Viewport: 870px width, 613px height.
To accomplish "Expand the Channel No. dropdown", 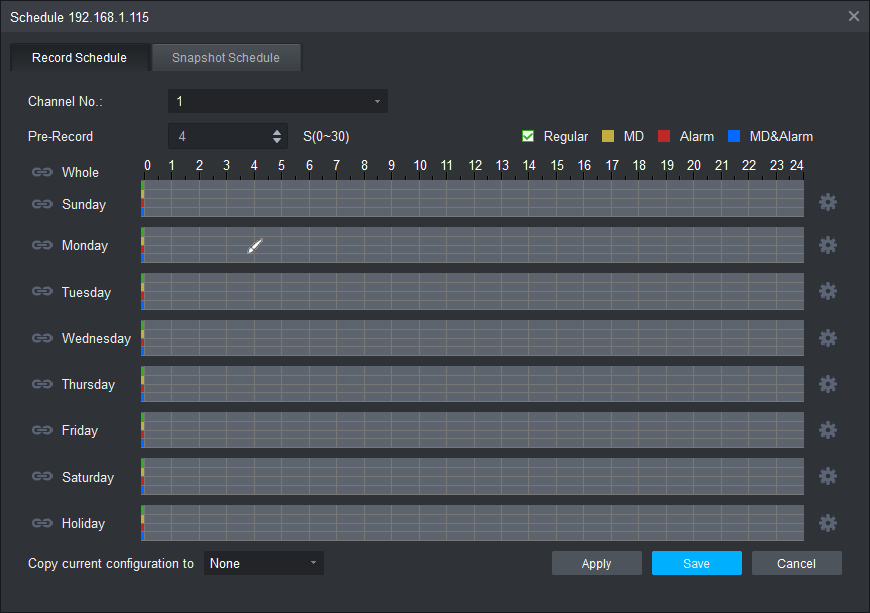I will click(277, 101).
